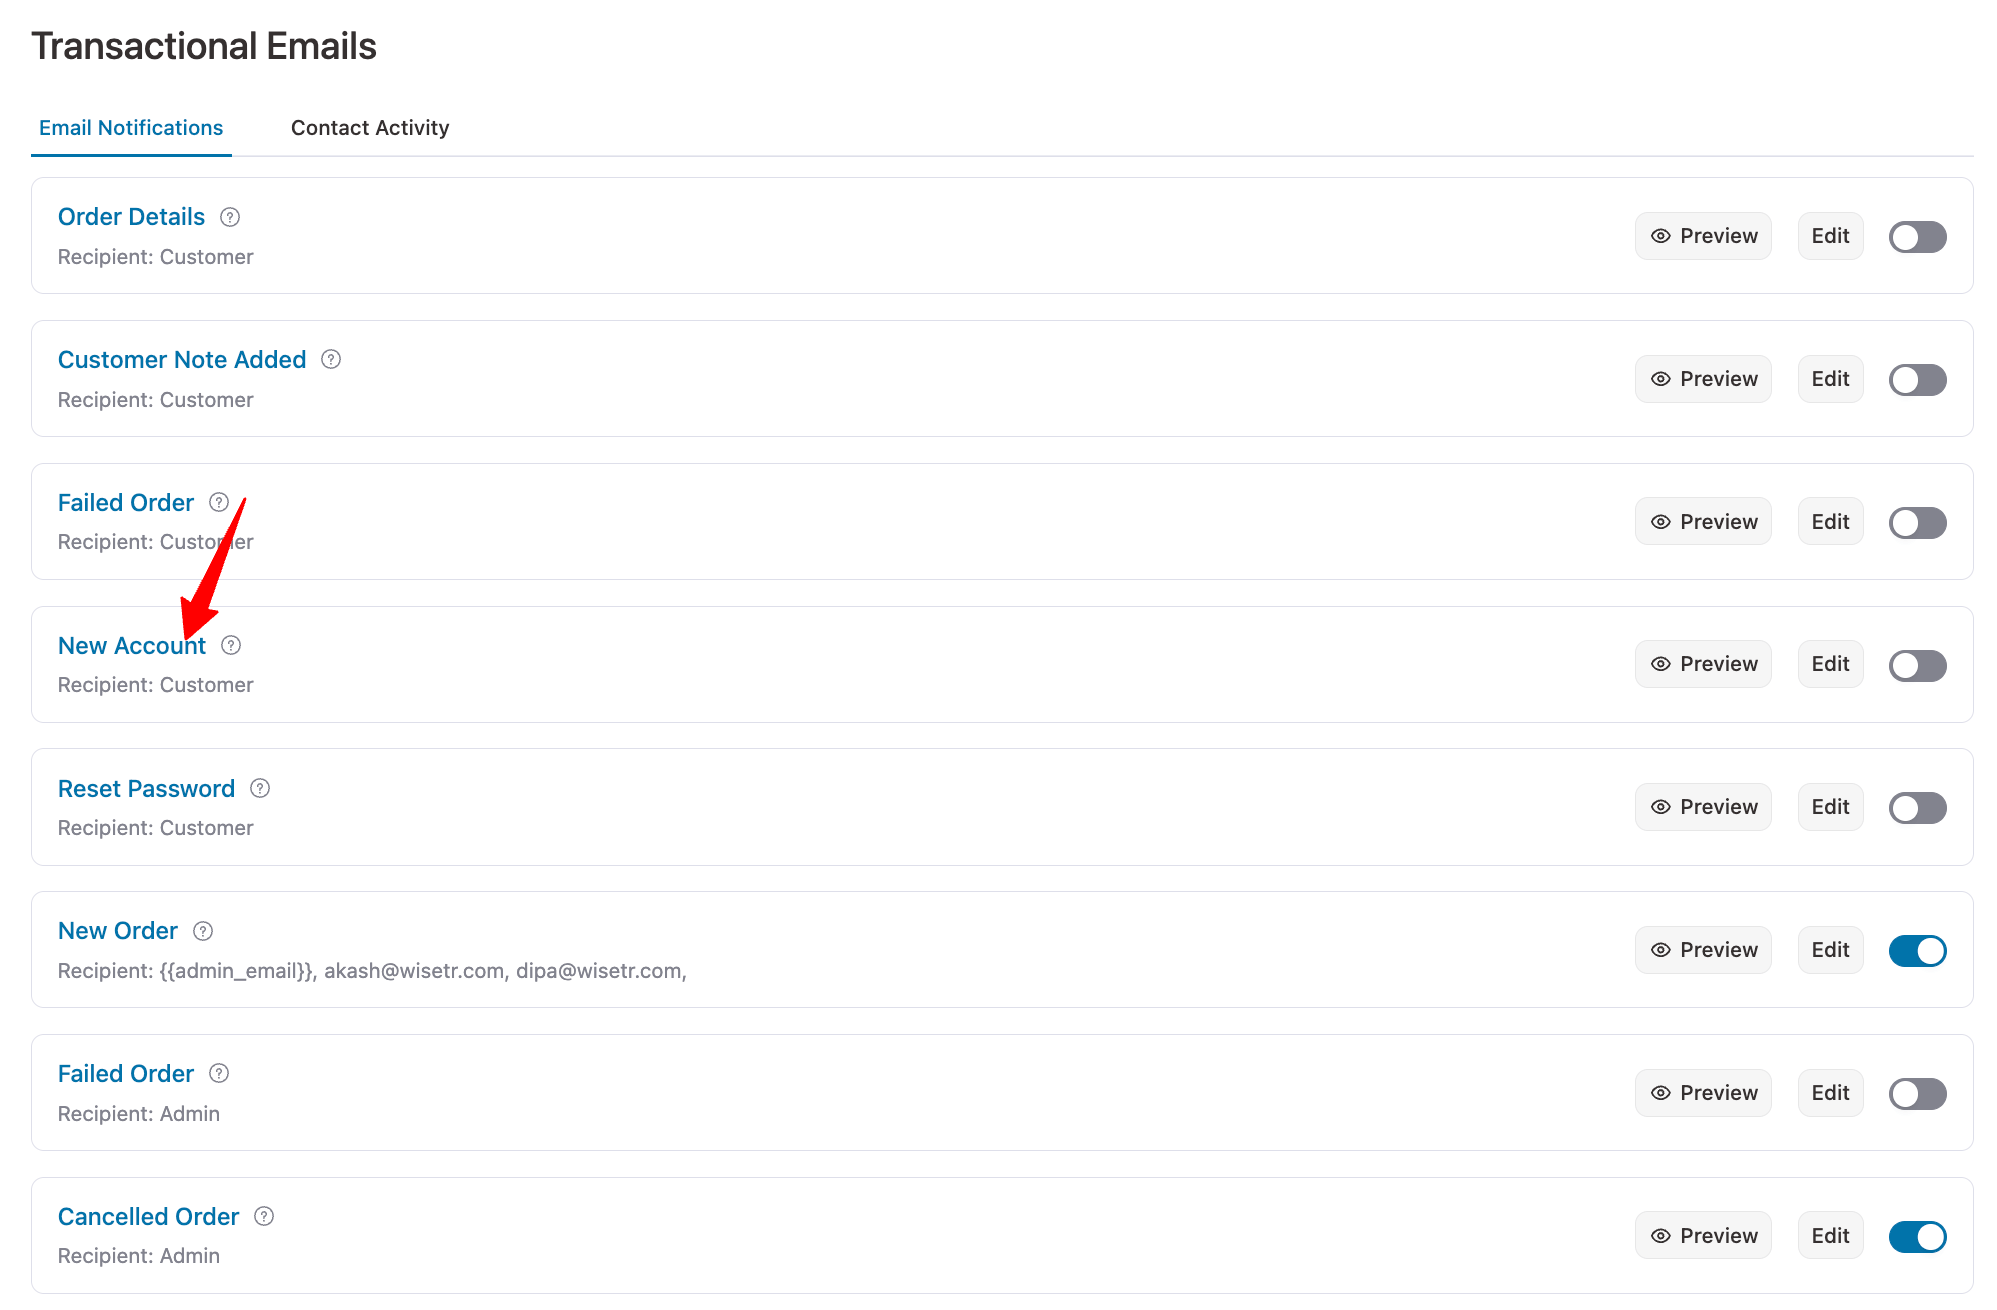Disable the Cancelled Order email toggle
The height and width of the screenshot is (1310, 1997).
pos(1917,1236)
